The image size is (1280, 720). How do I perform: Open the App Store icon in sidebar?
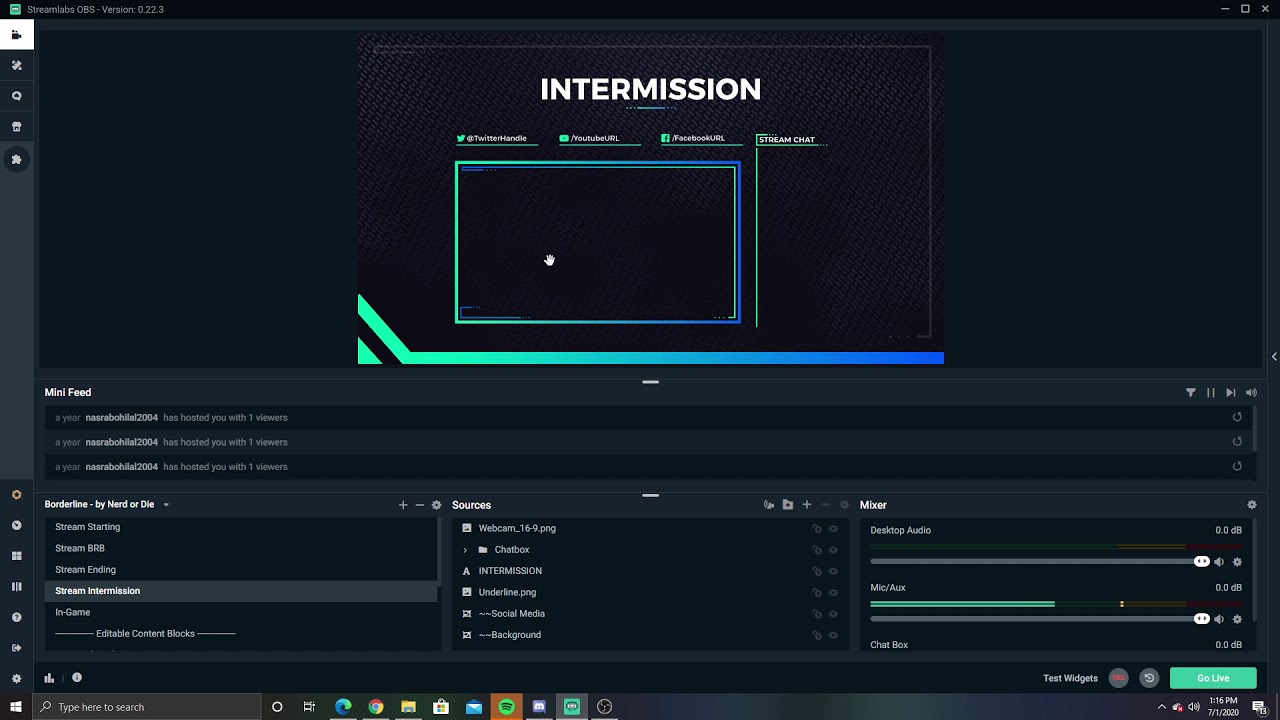click(x=16, y=128)
